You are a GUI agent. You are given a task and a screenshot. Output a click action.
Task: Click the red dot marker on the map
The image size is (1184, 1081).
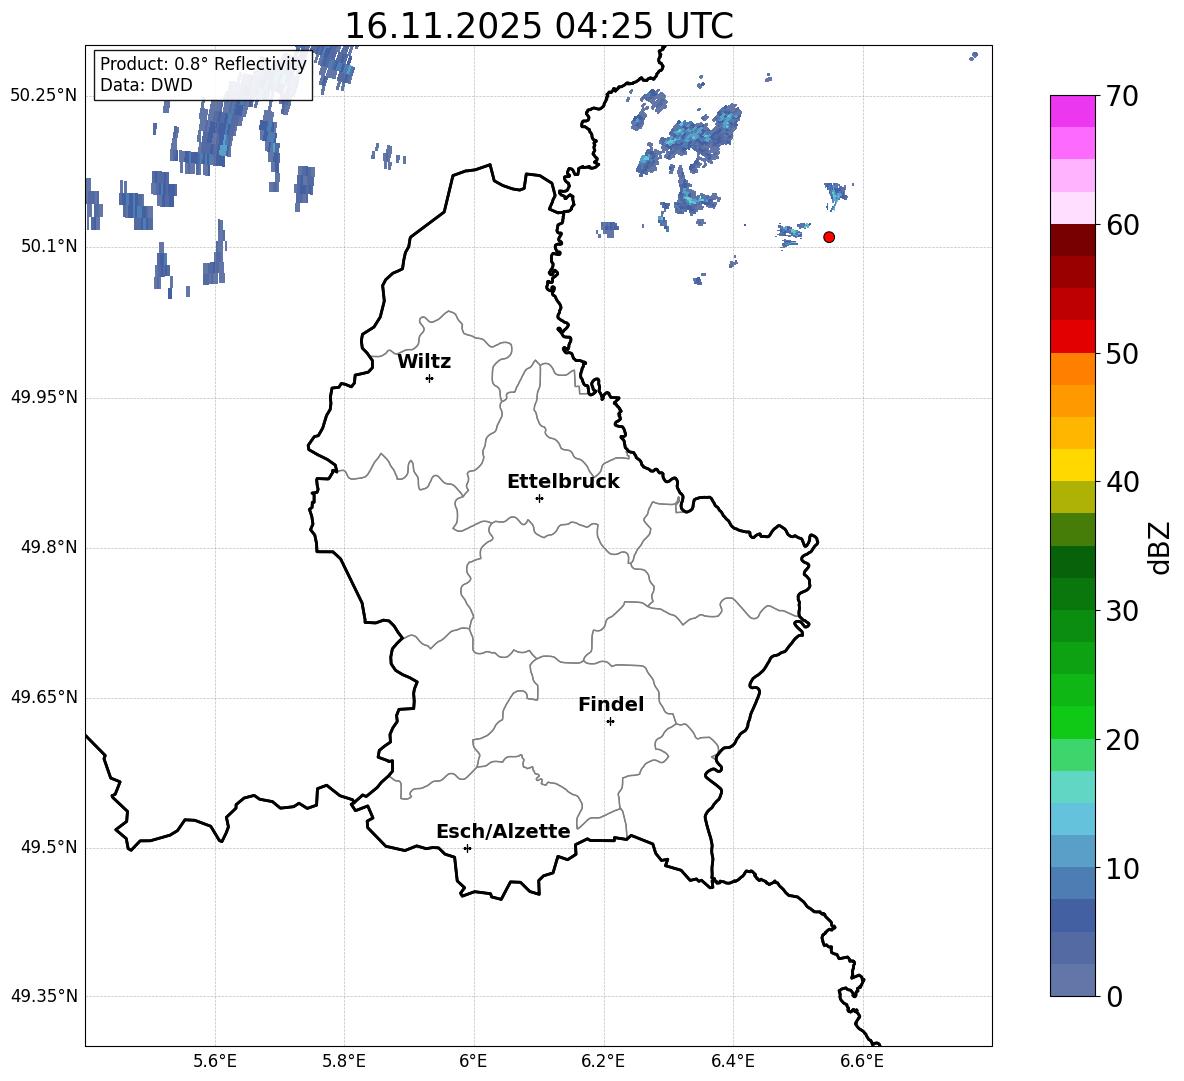pos(829,237)
